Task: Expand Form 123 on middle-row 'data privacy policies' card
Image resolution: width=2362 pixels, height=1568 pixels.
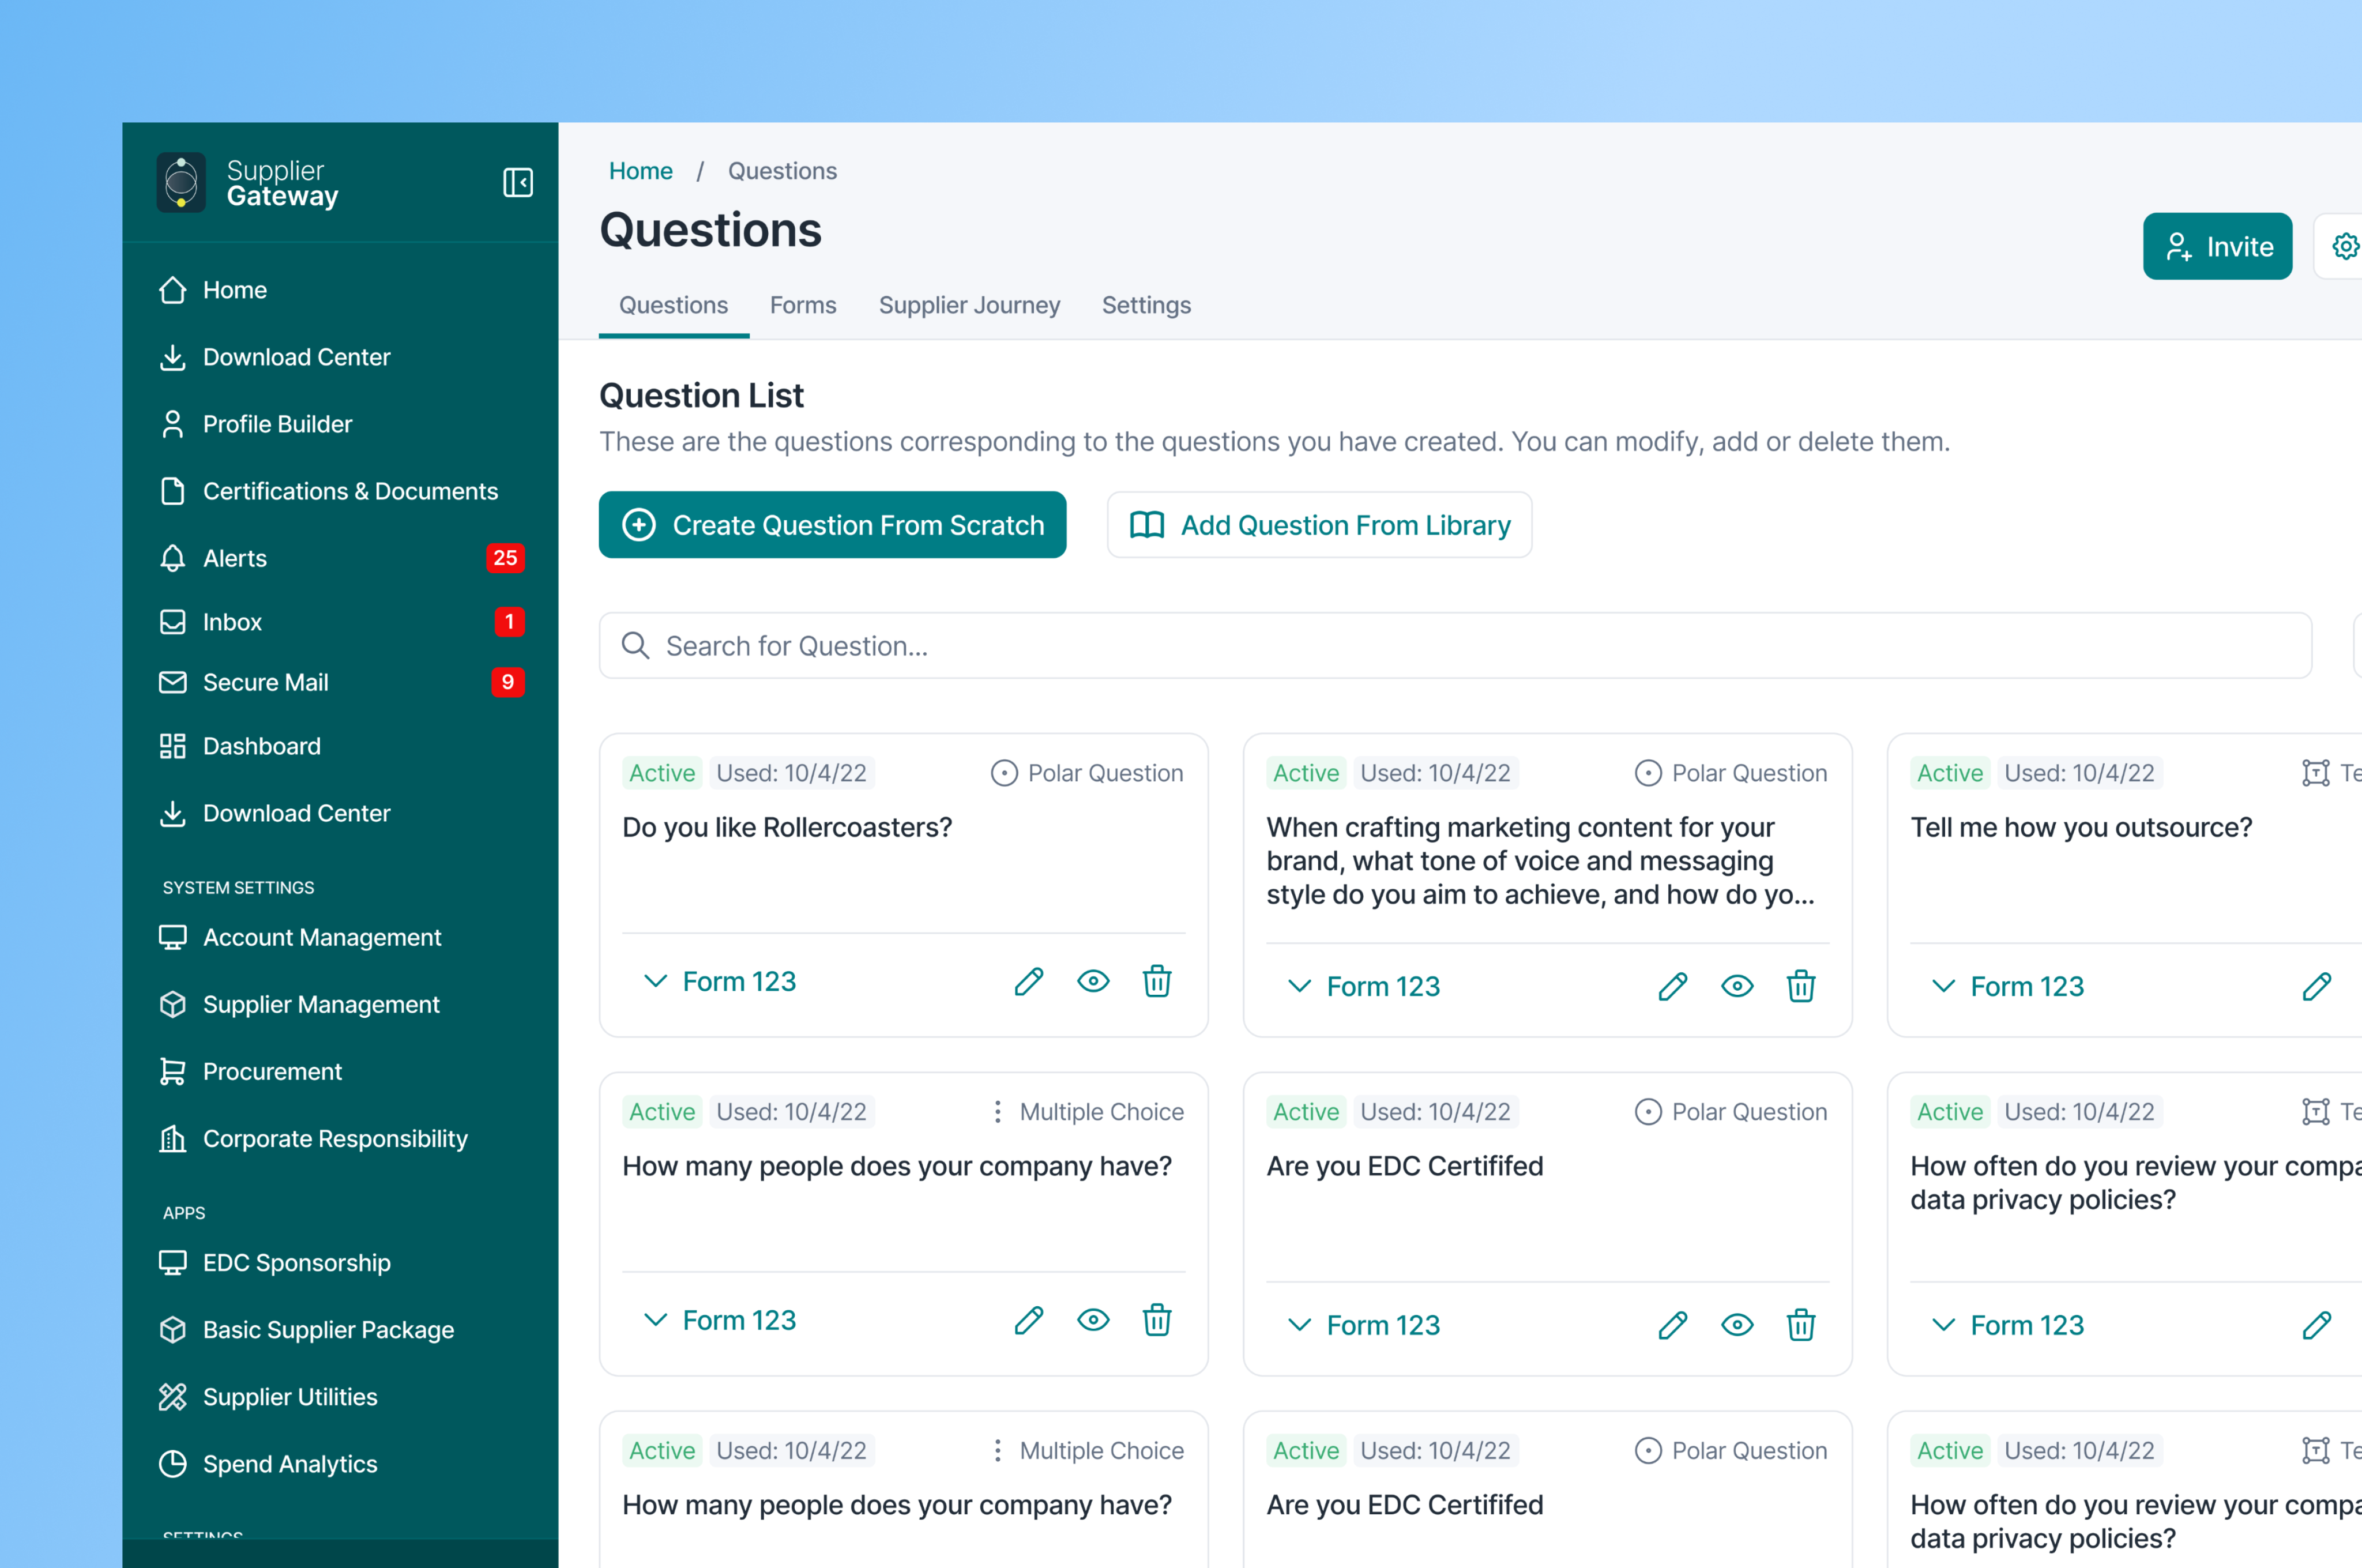Action: pyautogui.click(x=2008, y=1325)
